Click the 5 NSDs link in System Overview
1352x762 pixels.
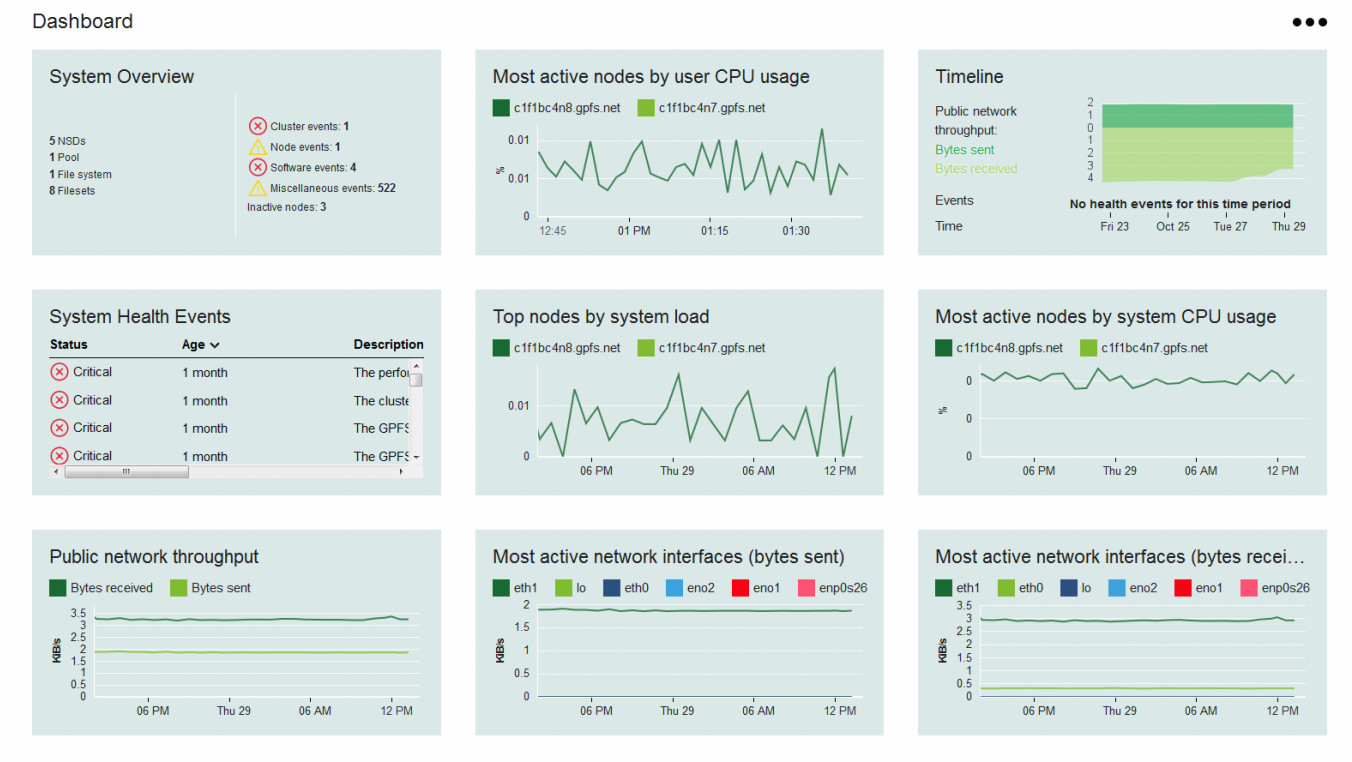(67, 141)
